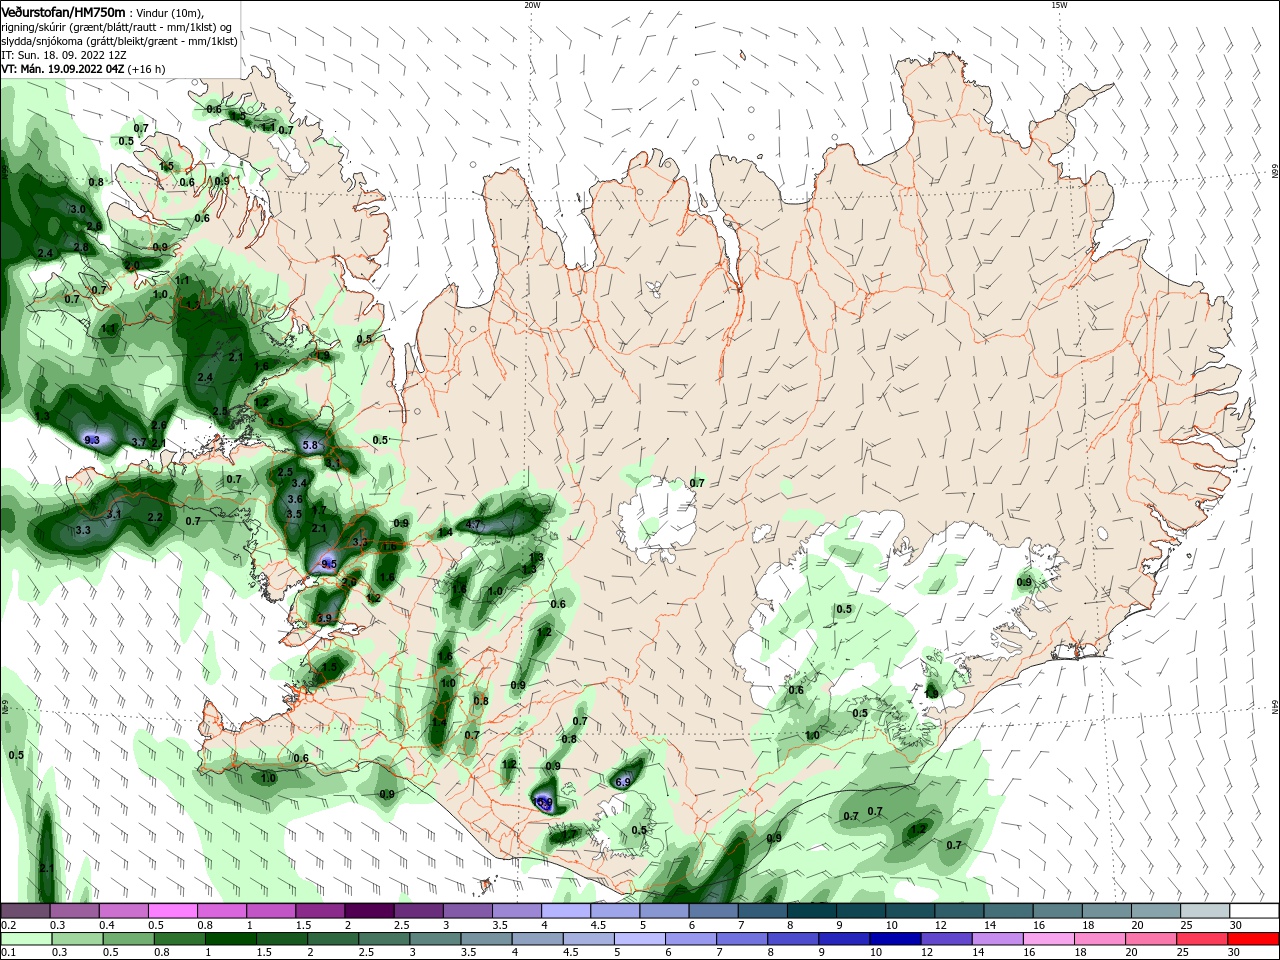The image size is (1280, 960).
Task: Select the bright red 30 rain scale swatch
Action: (1254, 940)
